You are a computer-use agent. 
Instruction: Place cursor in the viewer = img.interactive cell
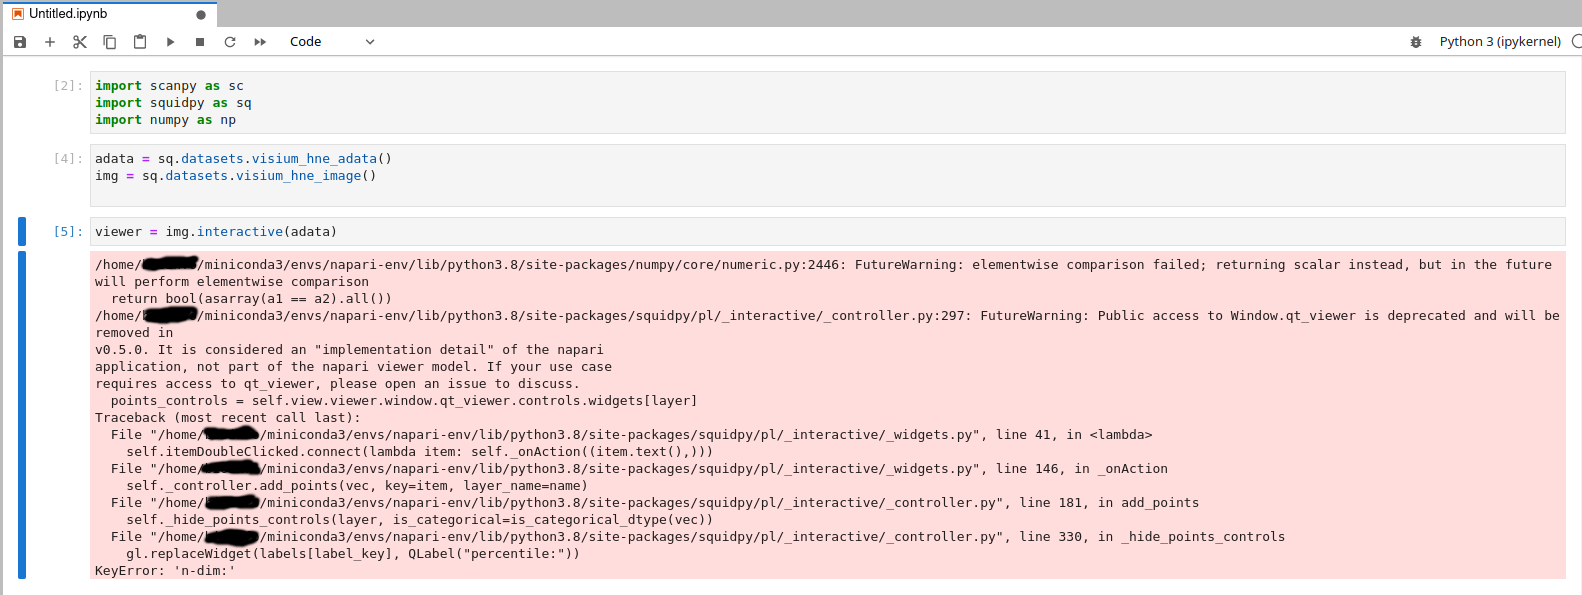300,231
